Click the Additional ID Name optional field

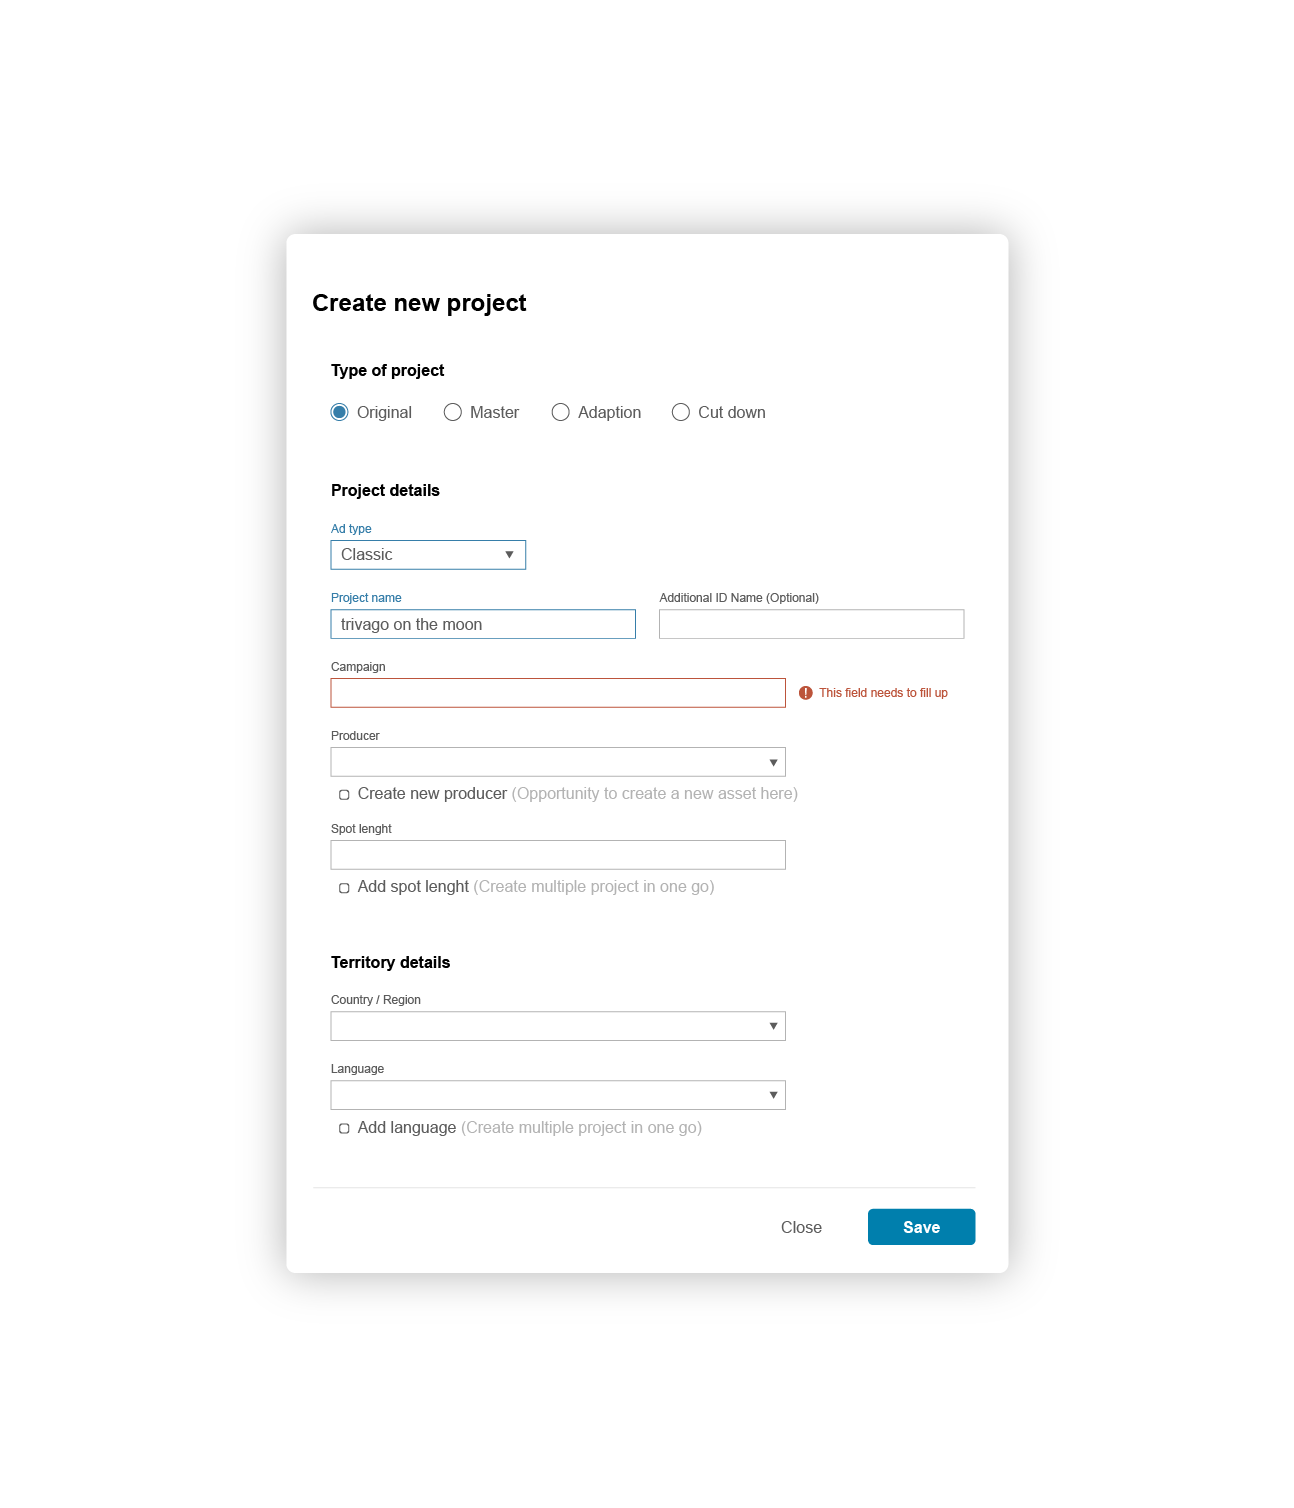pyautogui.click(x=811, y=623)
